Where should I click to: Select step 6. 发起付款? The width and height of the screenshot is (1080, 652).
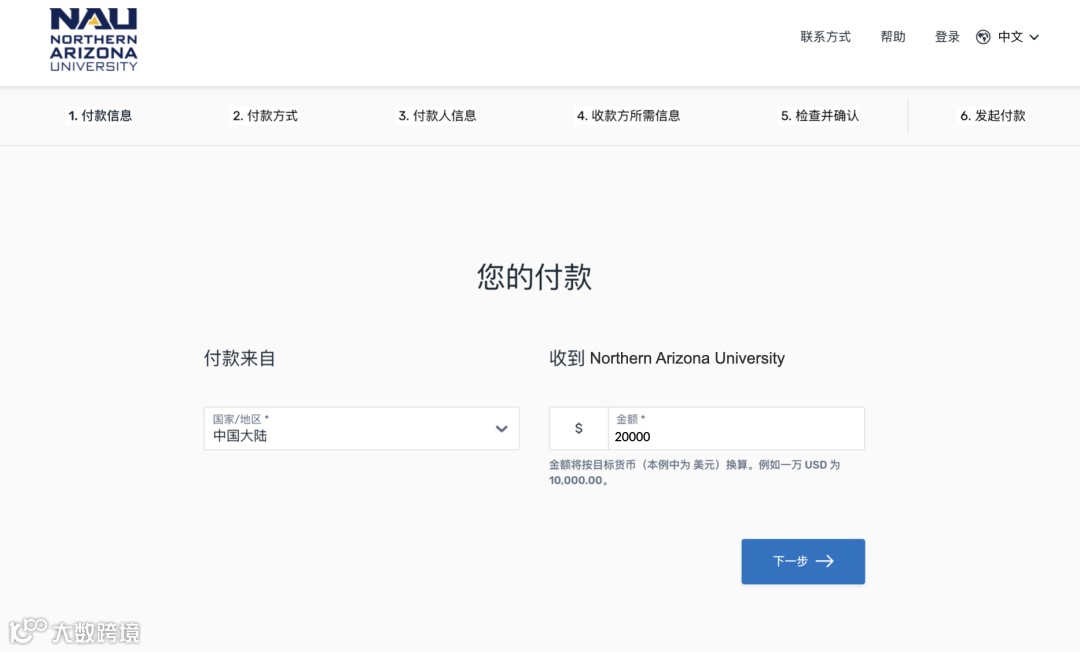click(993, 116)
